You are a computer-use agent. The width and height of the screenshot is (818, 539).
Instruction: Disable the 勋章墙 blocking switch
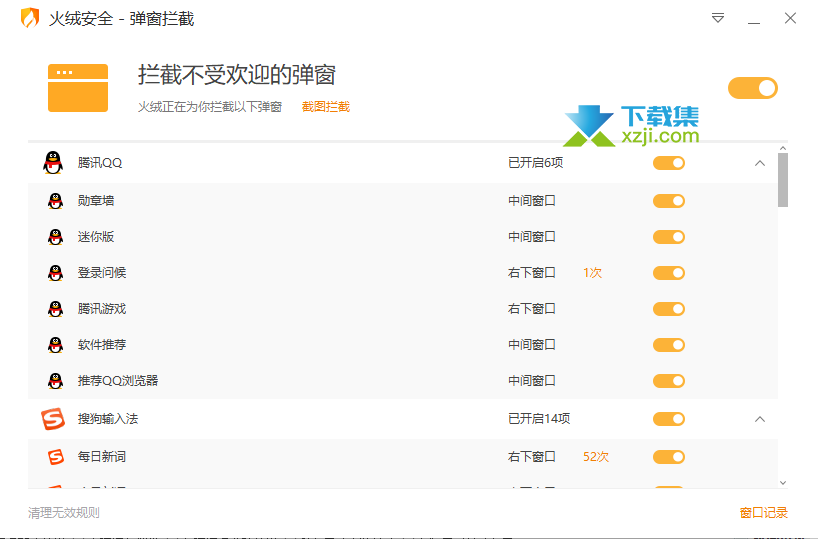pos(669,201)
